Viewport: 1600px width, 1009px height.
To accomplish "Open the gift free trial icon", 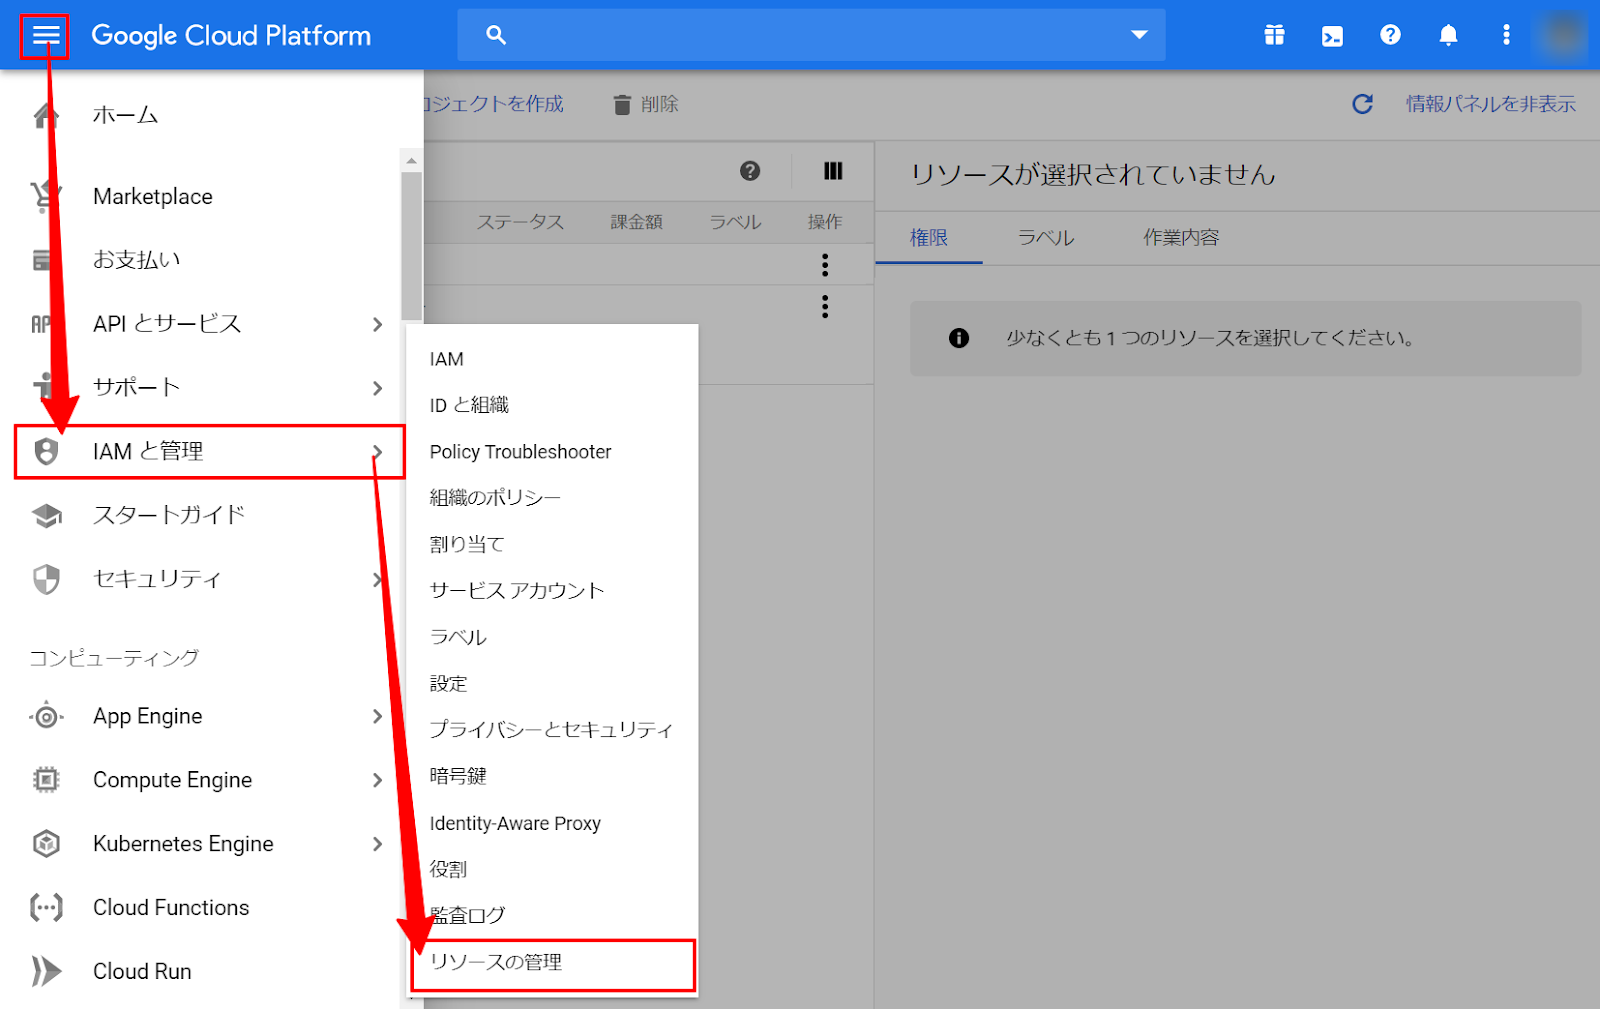I will pyautogui.click(x=1274, y=36).
